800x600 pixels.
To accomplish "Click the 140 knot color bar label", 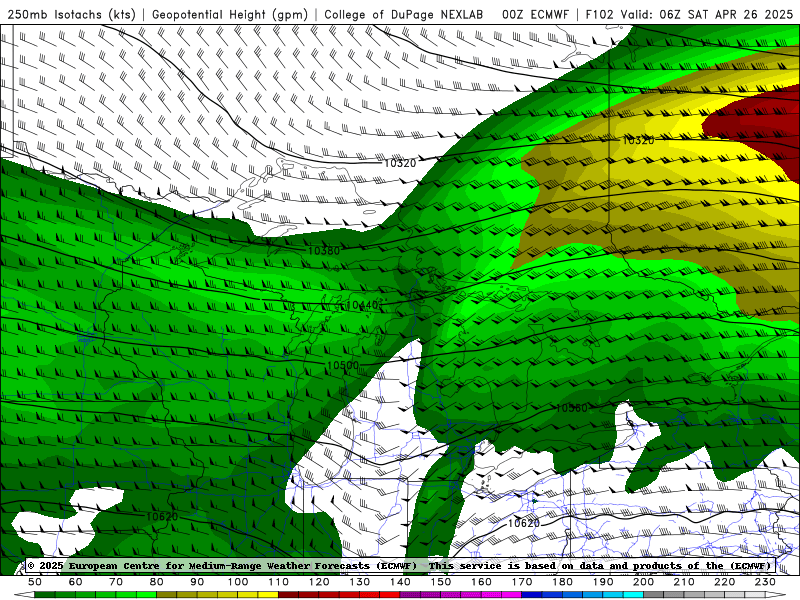I will pos(400,582).
